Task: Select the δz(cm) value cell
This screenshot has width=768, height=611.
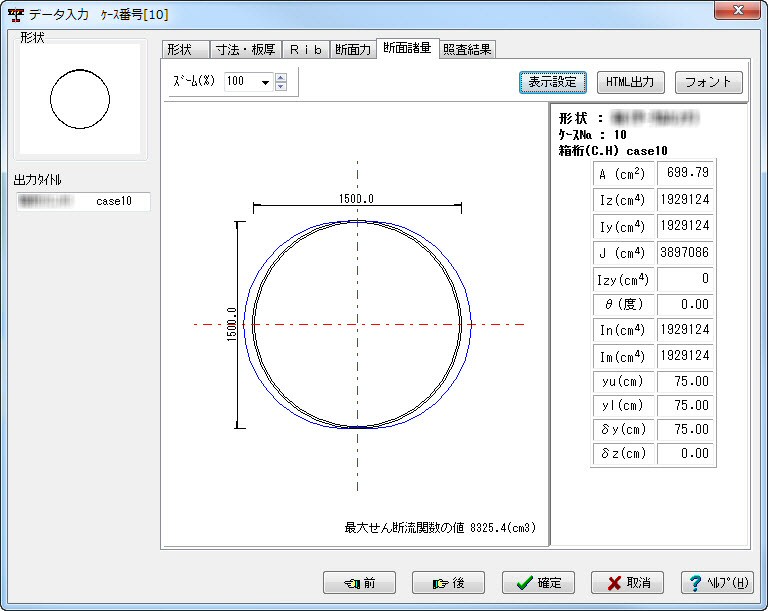Action: point(685,453)
